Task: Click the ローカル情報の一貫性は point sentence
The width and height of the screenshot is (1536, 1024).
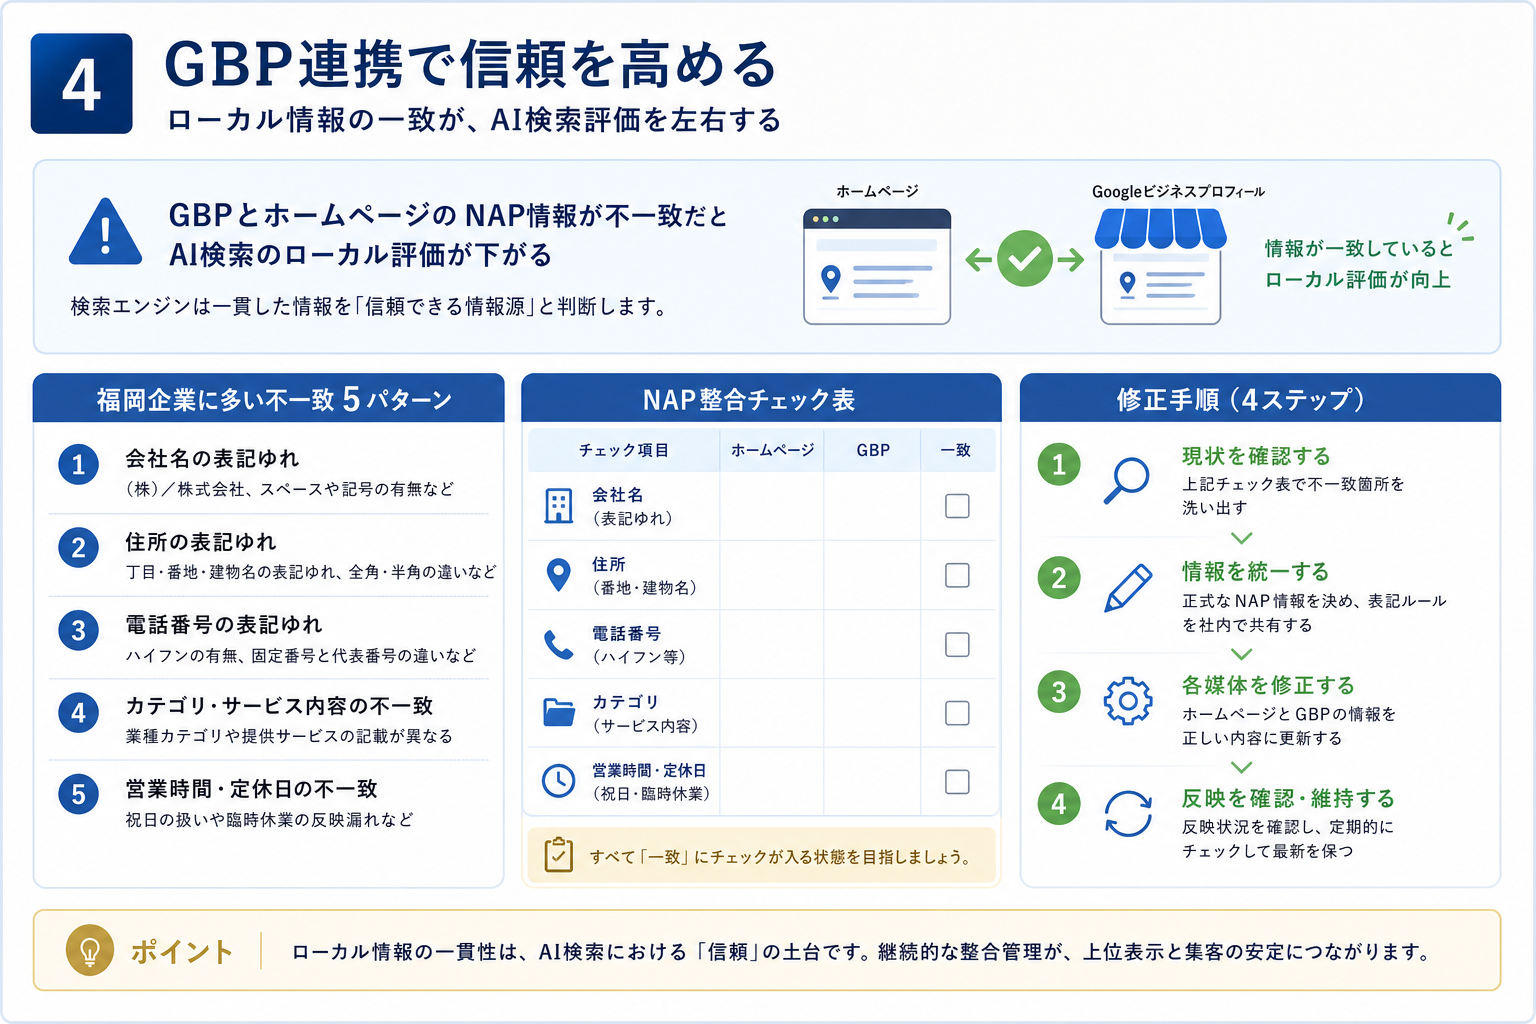Action: [862, 952]
